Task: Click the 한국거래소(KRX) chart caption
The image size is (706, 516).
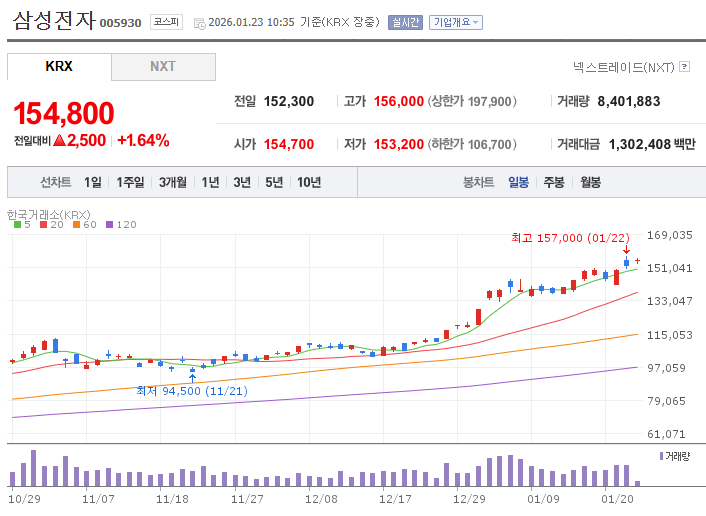Action: pyautogui.click(x=49, y=215)
